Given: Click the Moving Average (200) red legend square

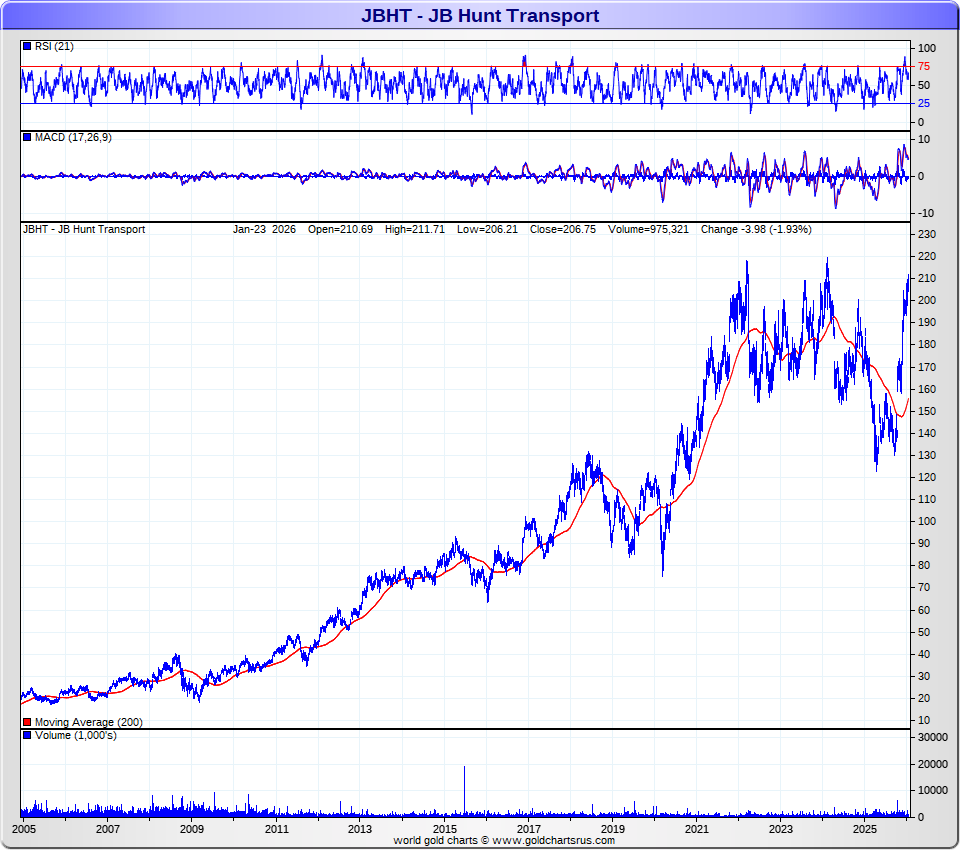Looking at the screenshot, I should [27, 722].
